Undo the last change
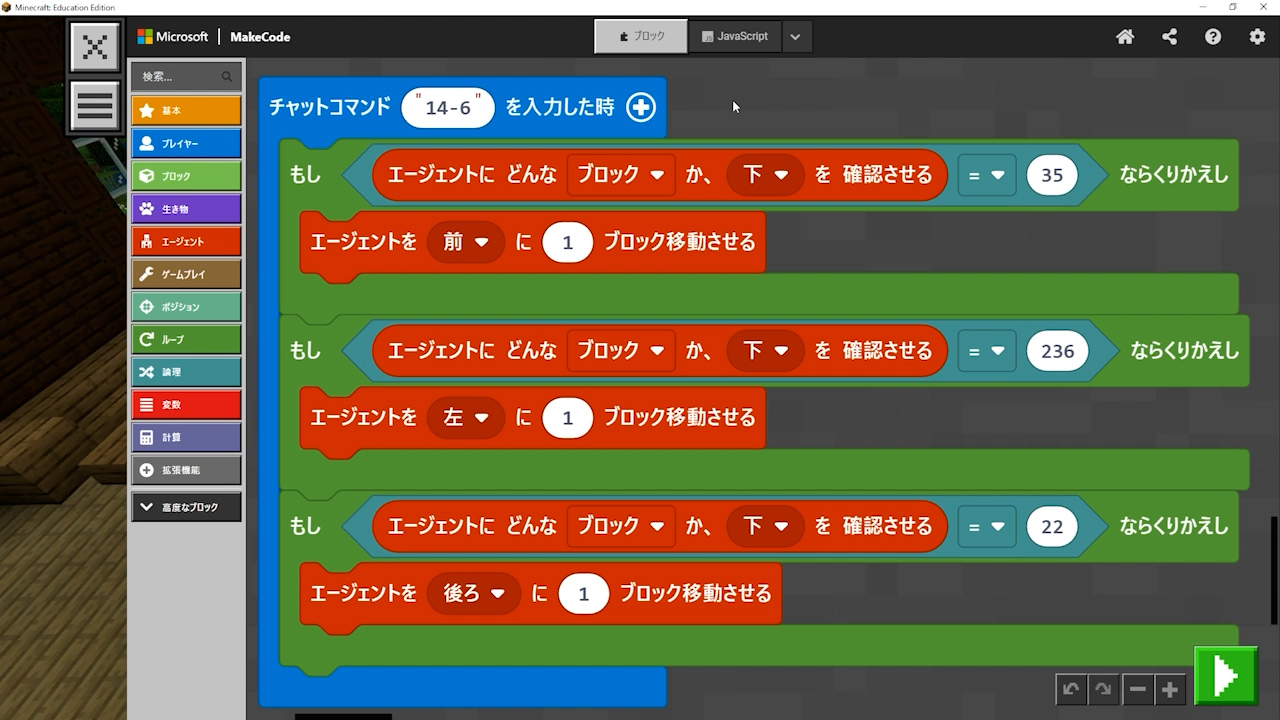 [1071, 689]
